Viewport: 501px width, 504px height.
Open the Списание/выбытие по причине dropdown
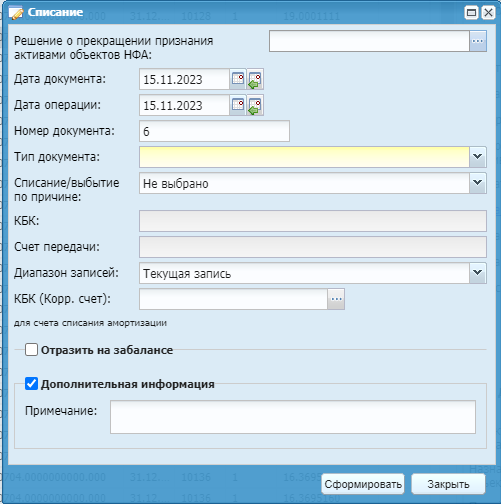pos(478,183)
